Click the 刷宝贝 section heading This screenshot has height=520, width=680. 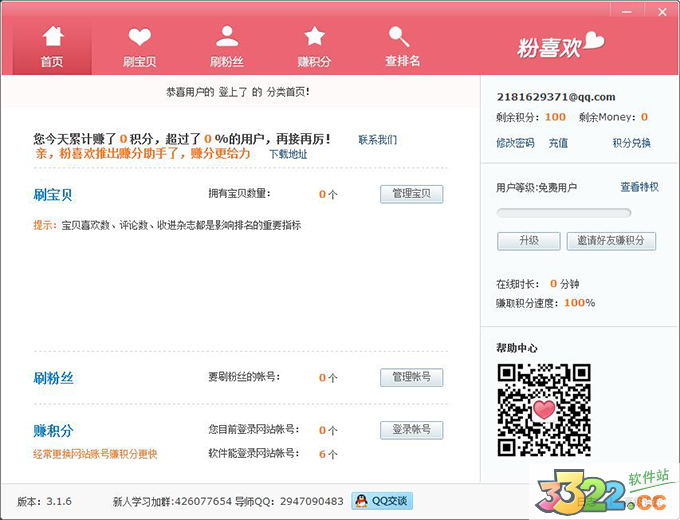coord(53,195)
